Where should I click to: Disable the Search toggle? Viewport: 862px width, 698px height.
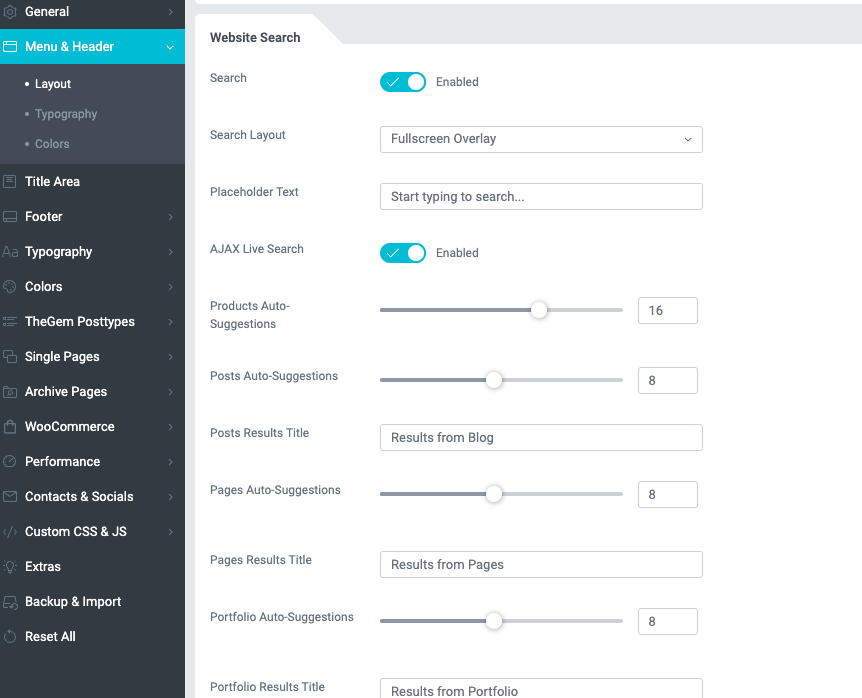point(403,82)
